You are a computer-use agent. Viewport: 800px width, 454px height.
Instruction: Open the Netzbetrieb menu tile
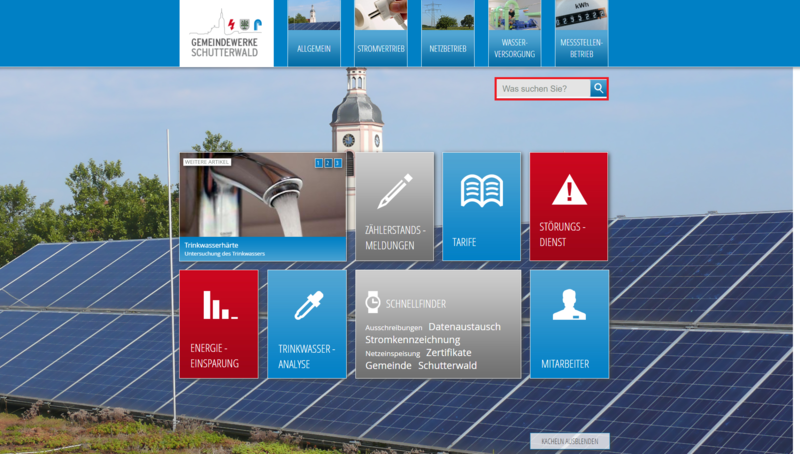447,33
